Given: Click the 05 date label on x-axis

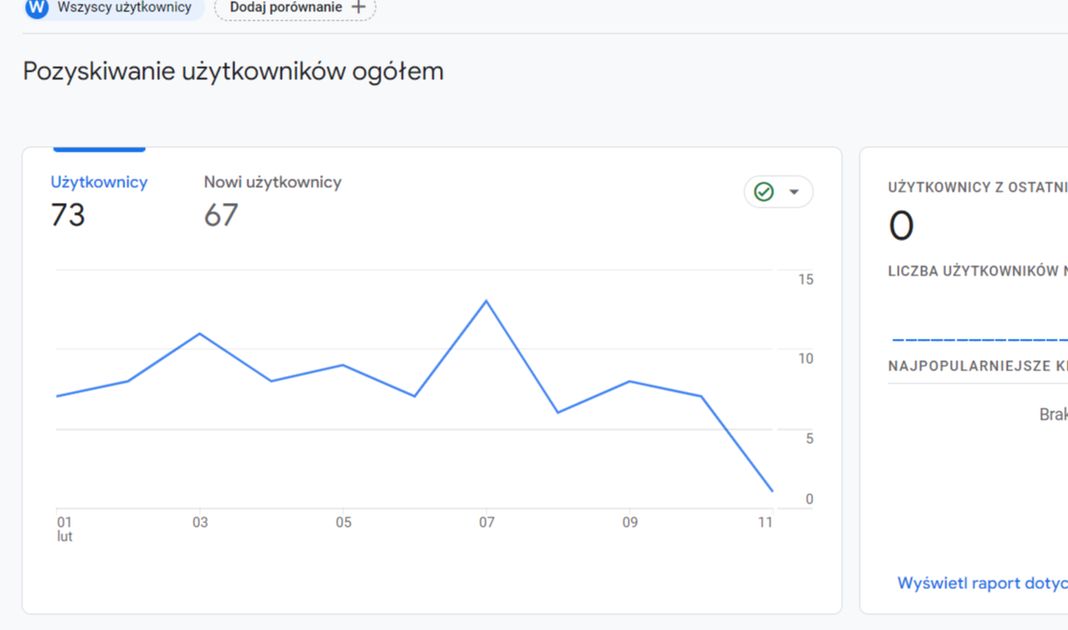Looking at the screenshot, I should pyautogui.click(x=343, y=522).
